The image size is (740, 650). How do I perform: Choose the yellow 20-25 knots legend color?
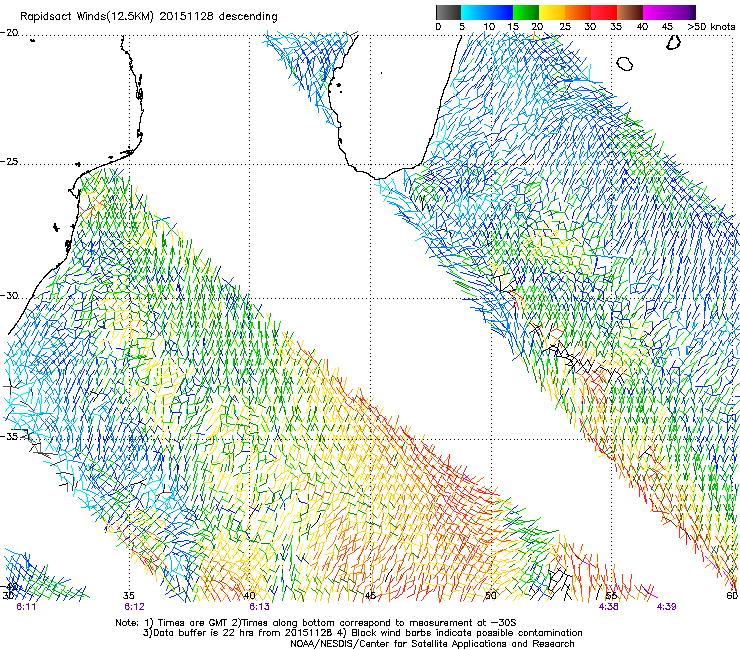click(x=552, y=12)
